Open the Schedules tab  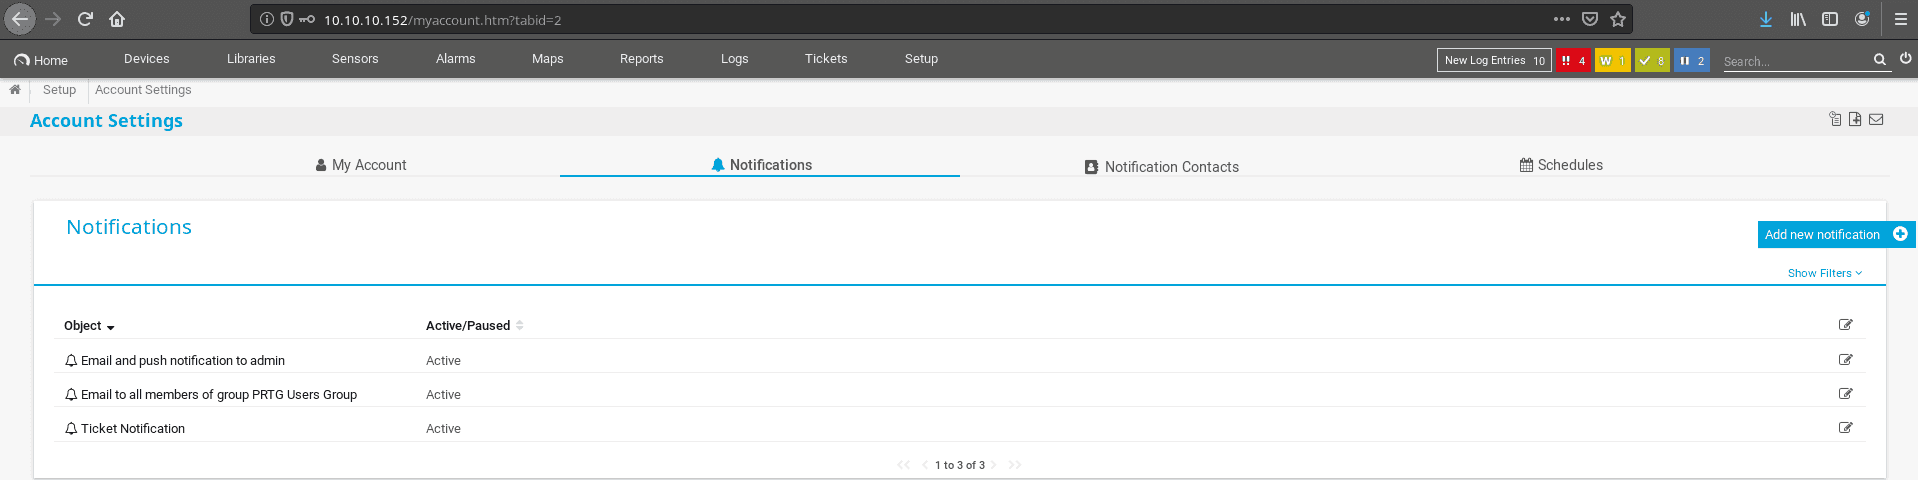coord(1561,165)
